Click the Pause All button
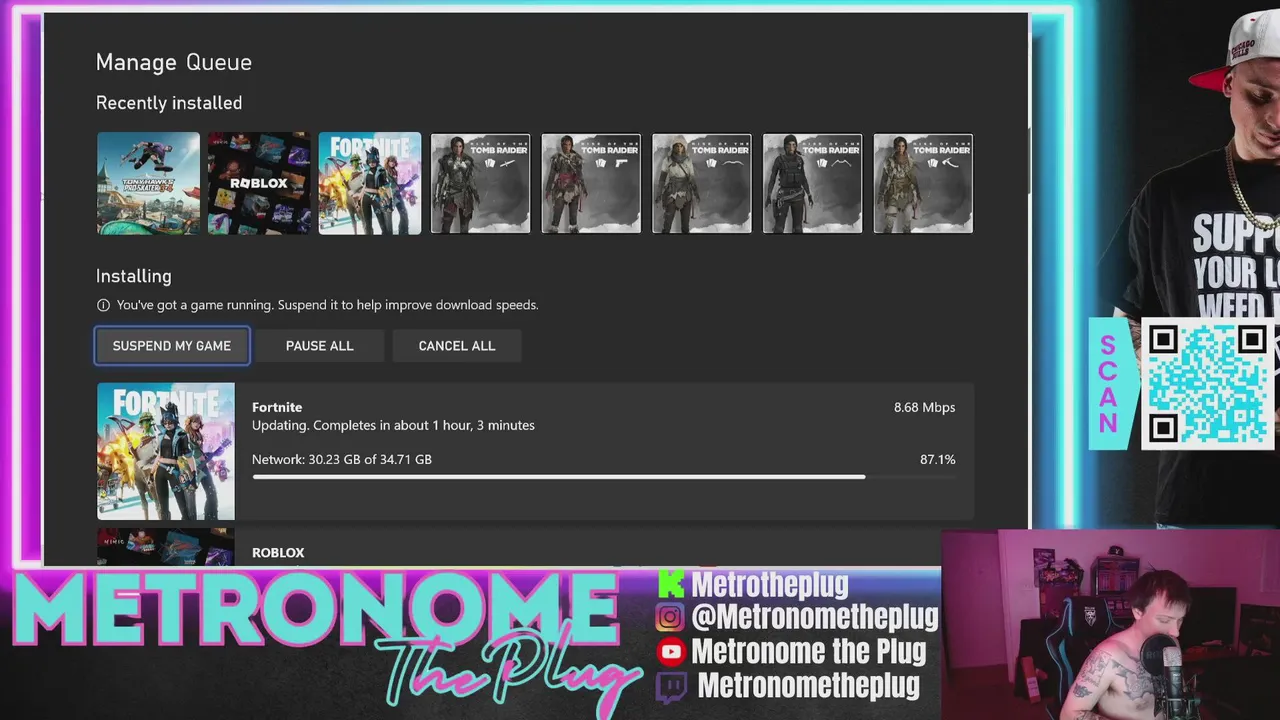 (319, 346)
